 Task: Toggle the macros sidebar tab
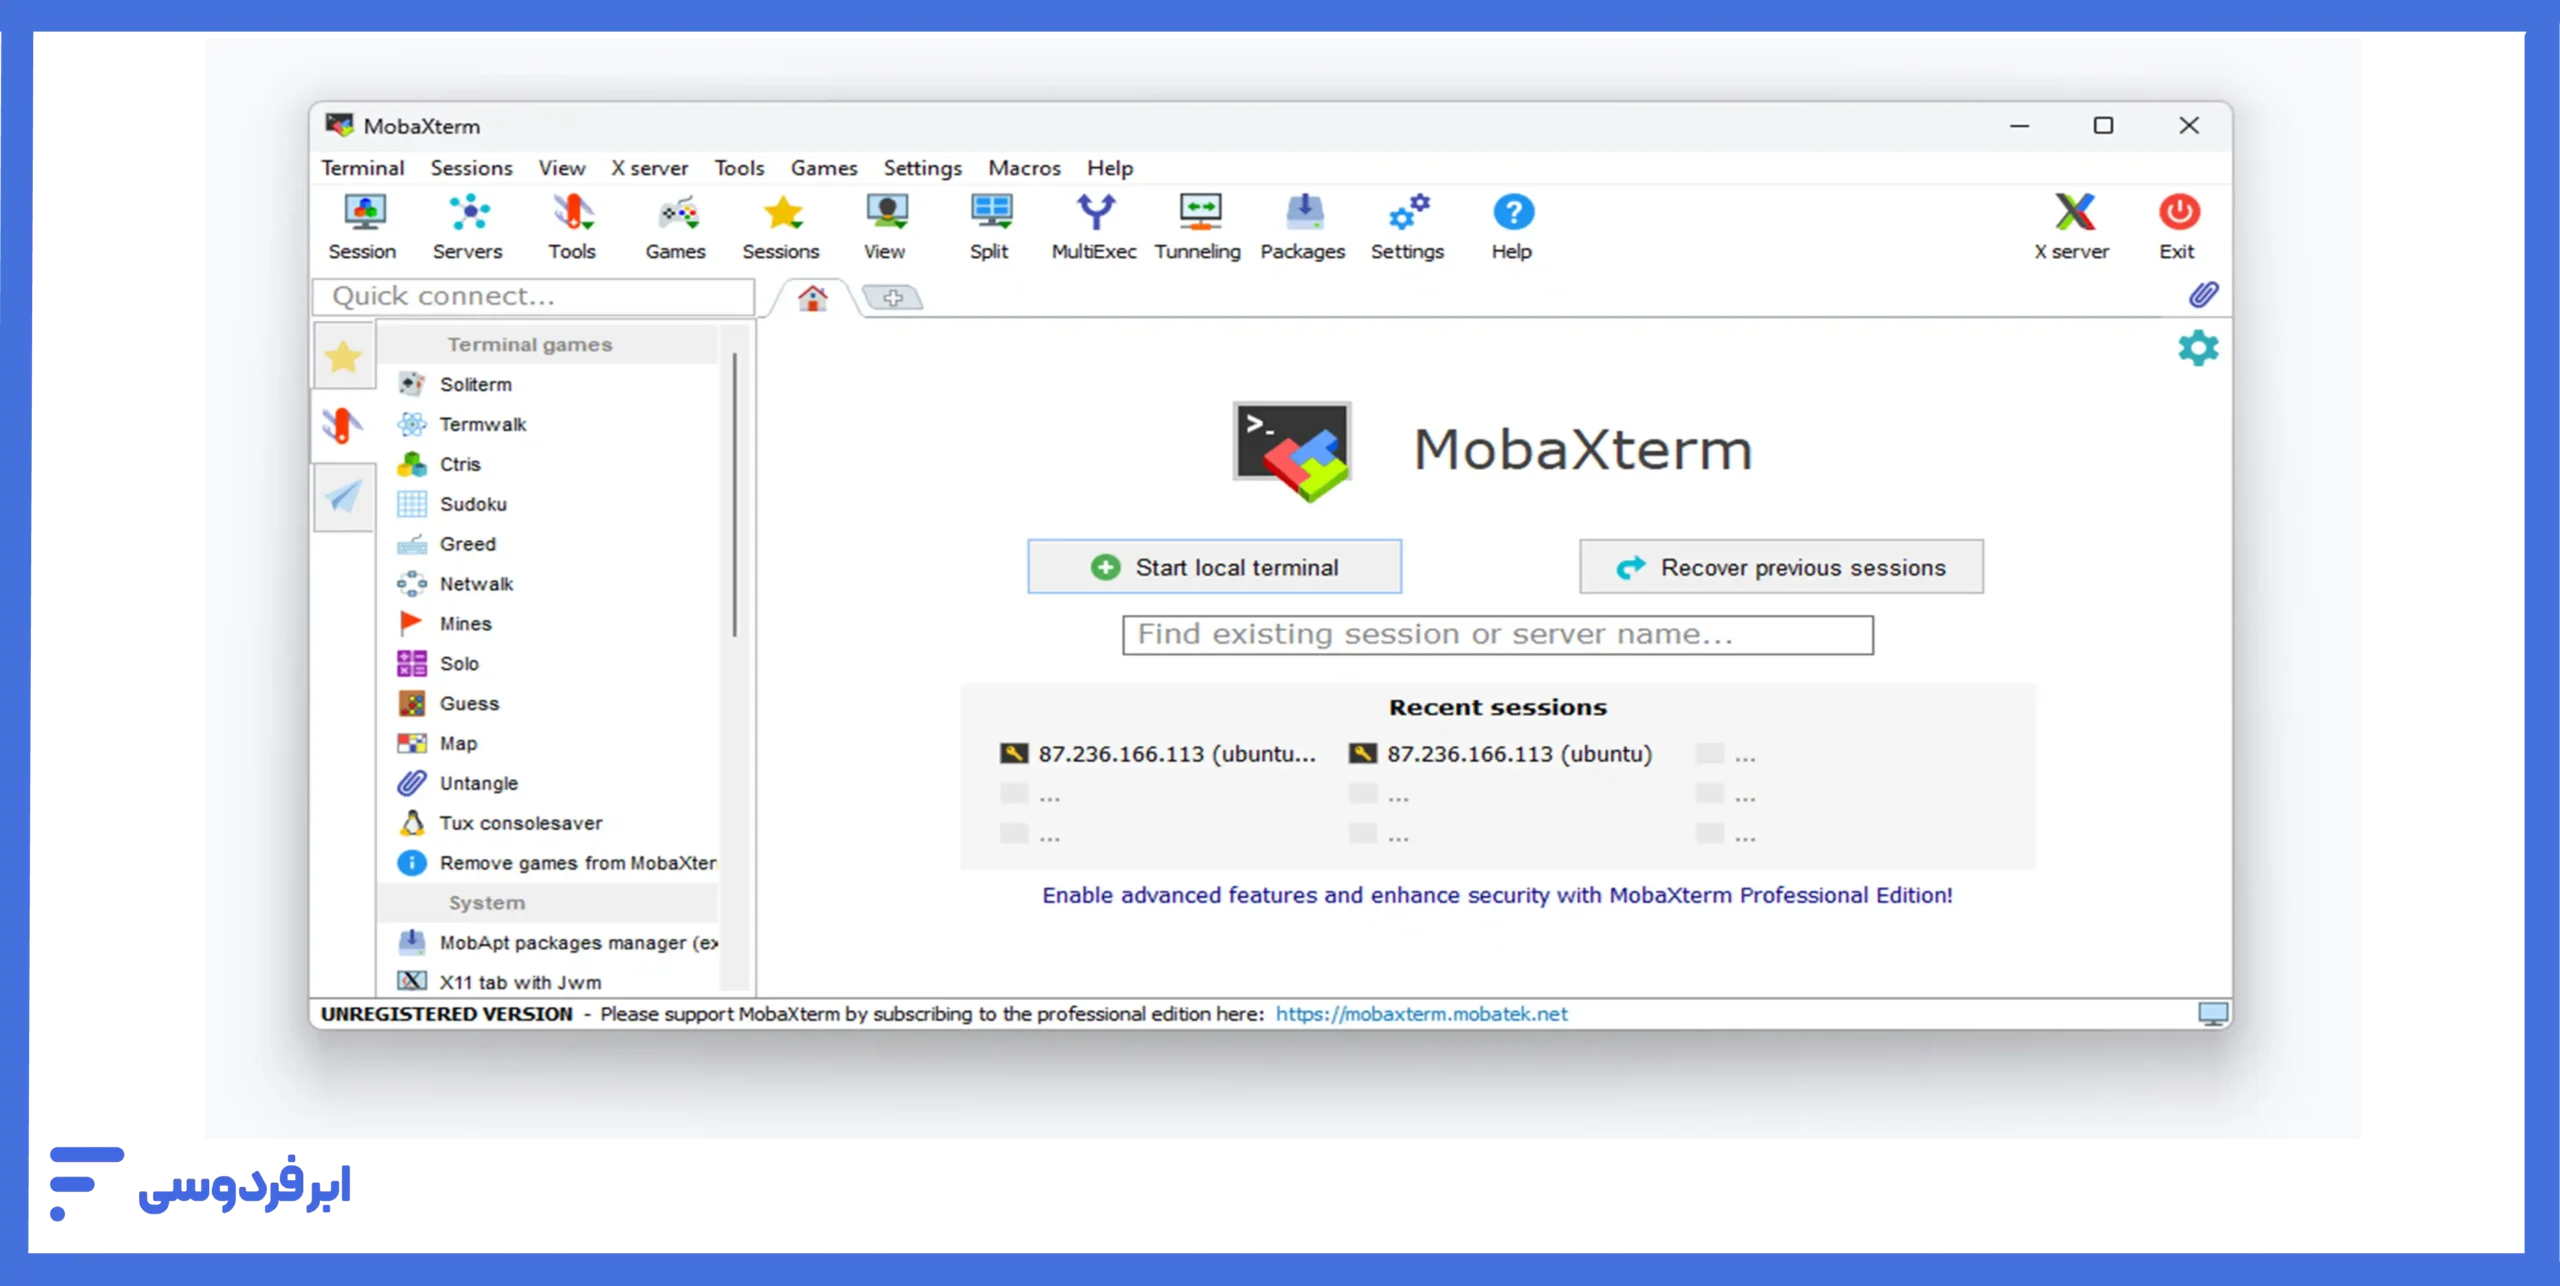(343, 499)
